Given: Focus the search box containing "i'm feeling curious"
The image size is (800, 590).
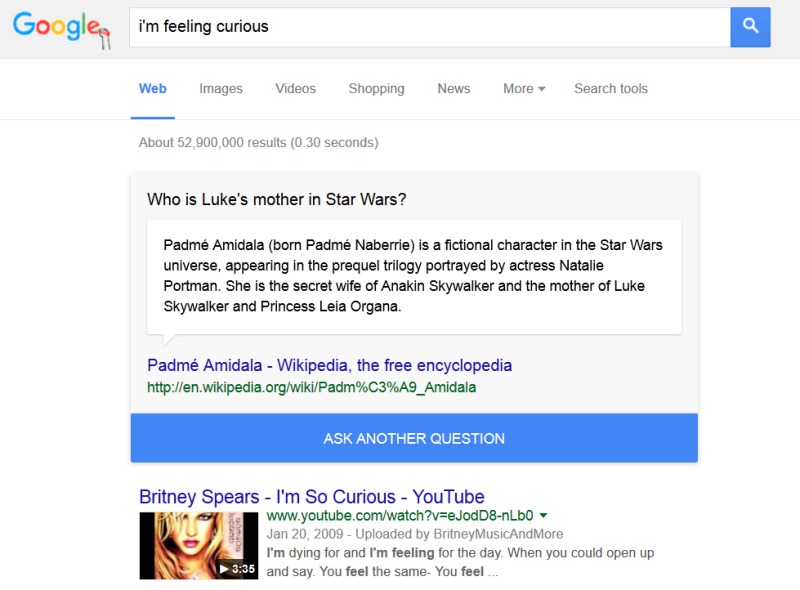Looking at the screenshot, I should pos(430,27).
